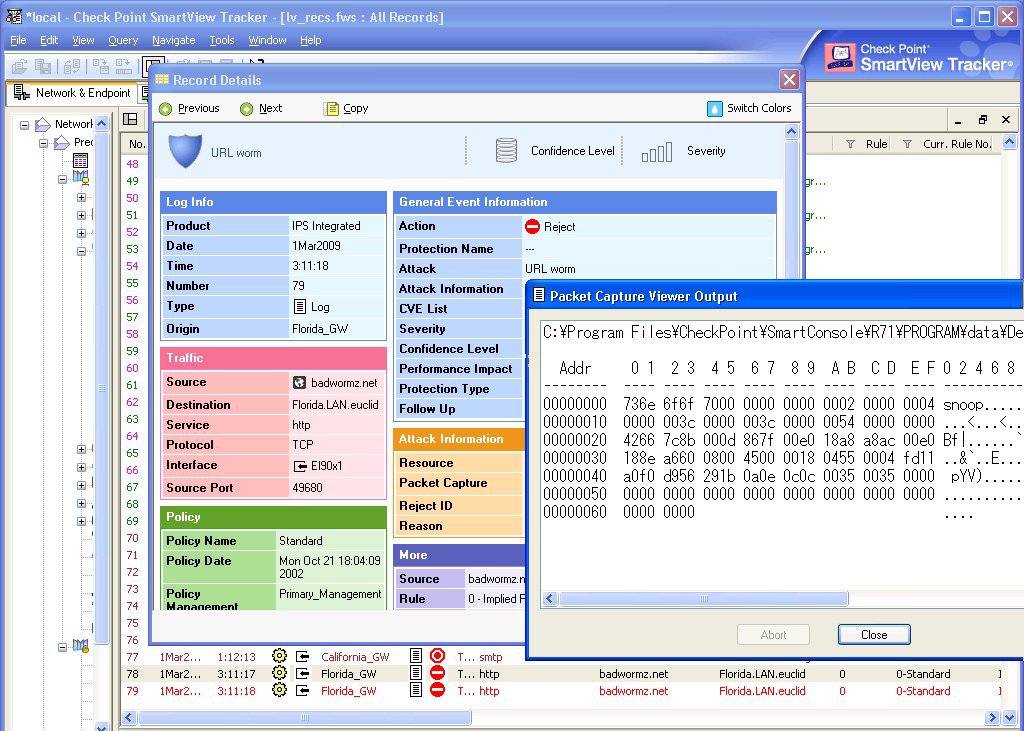Click the log document icon in row 79

click(x=415, y=690)
